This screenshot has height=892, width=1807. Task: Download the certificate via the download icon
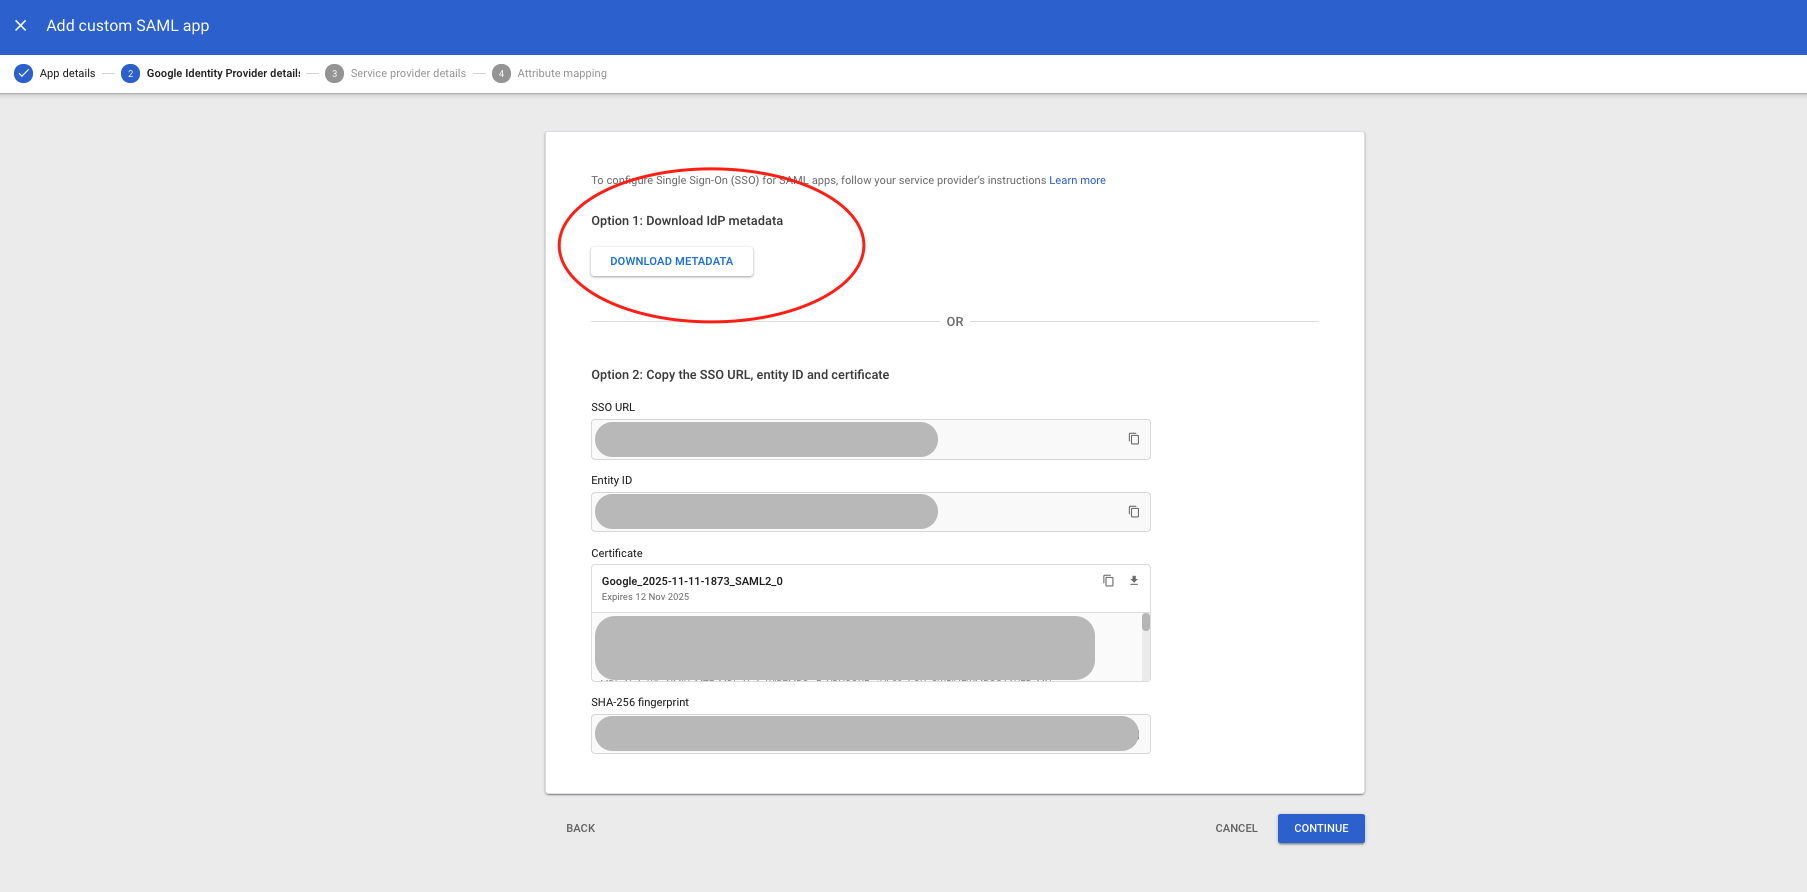point(1134,581)
